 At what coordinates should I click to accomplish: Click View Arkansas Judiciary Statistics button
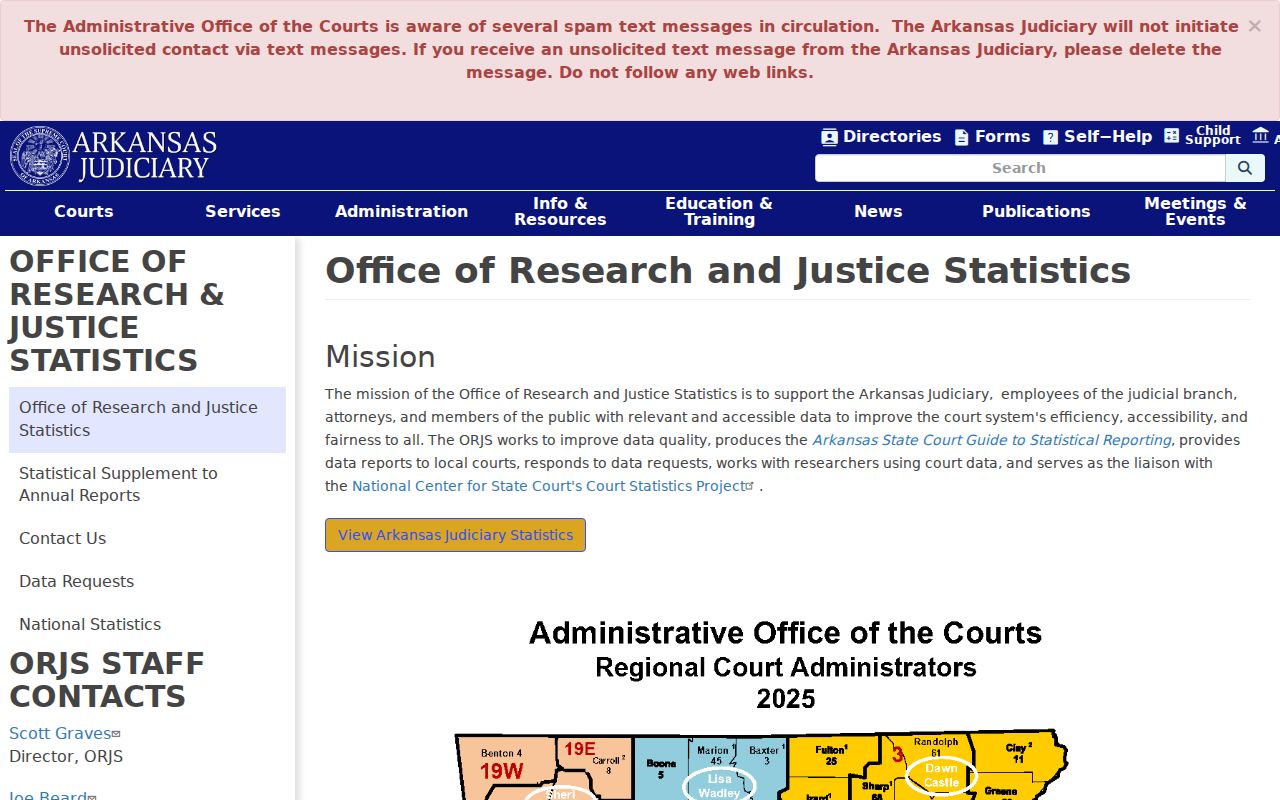tap(455, 535)
